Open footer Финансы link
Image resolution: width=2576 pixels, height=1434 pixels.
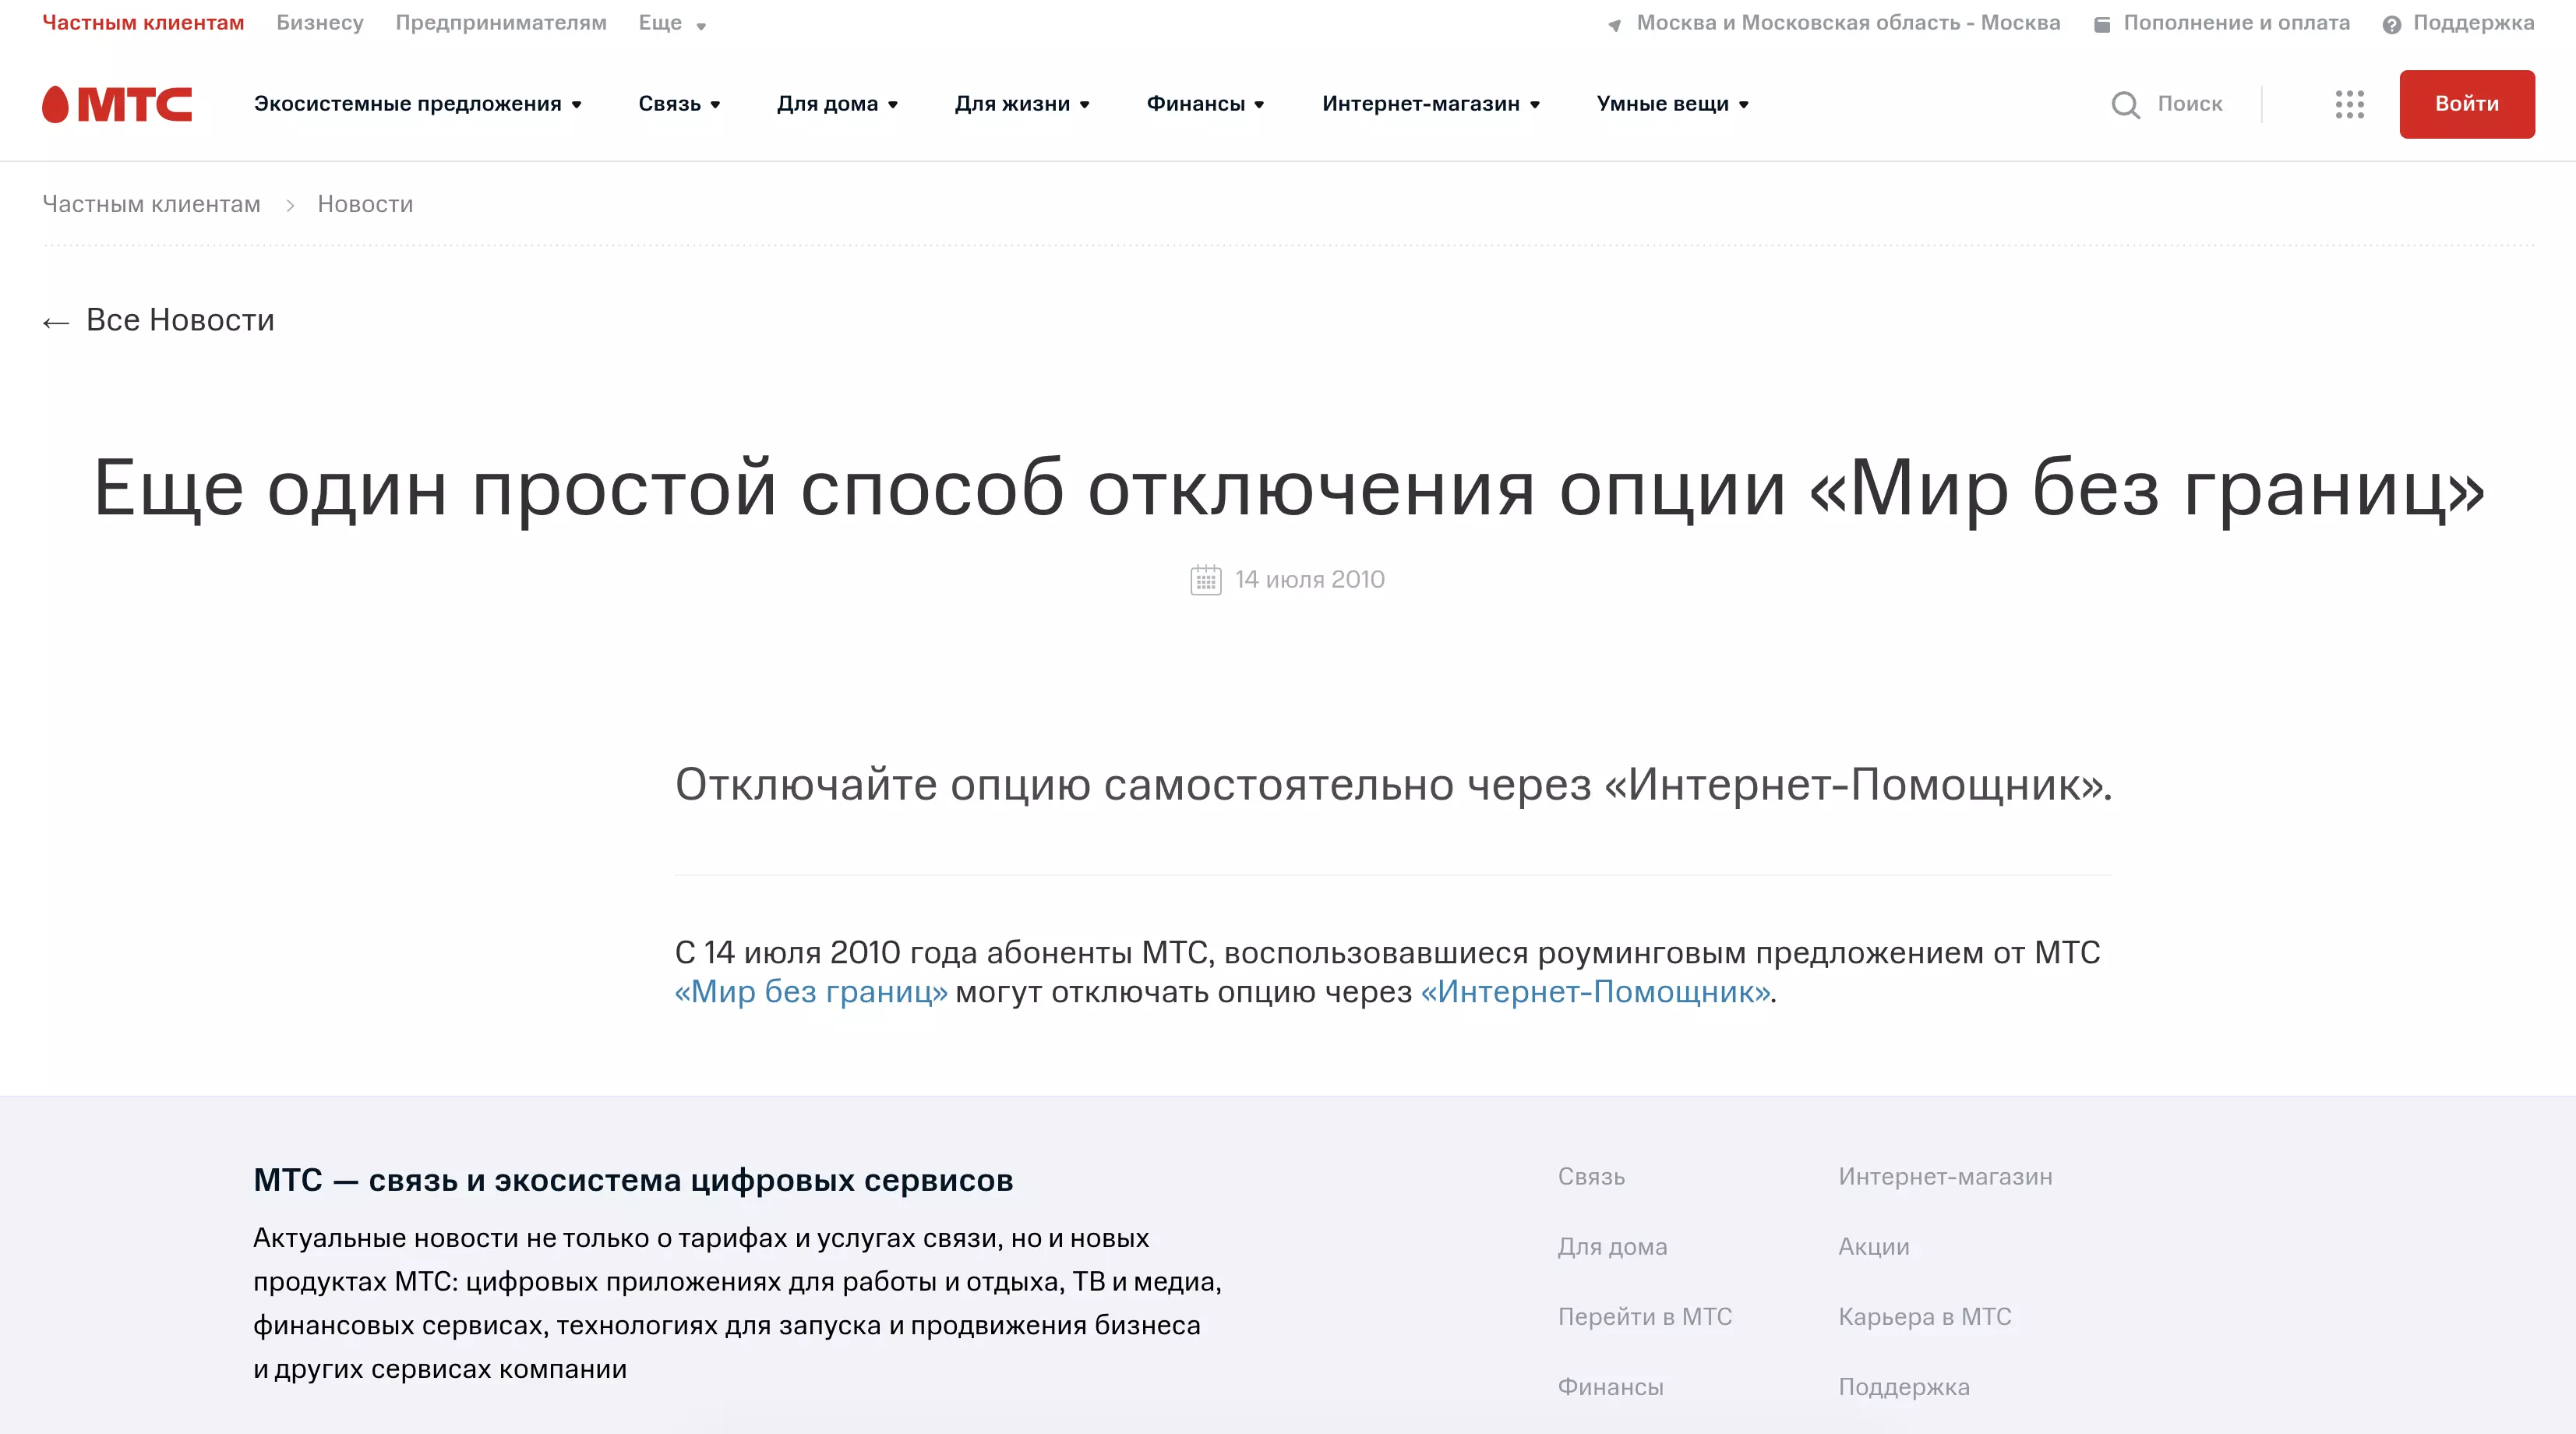tap(1610, 1387)
